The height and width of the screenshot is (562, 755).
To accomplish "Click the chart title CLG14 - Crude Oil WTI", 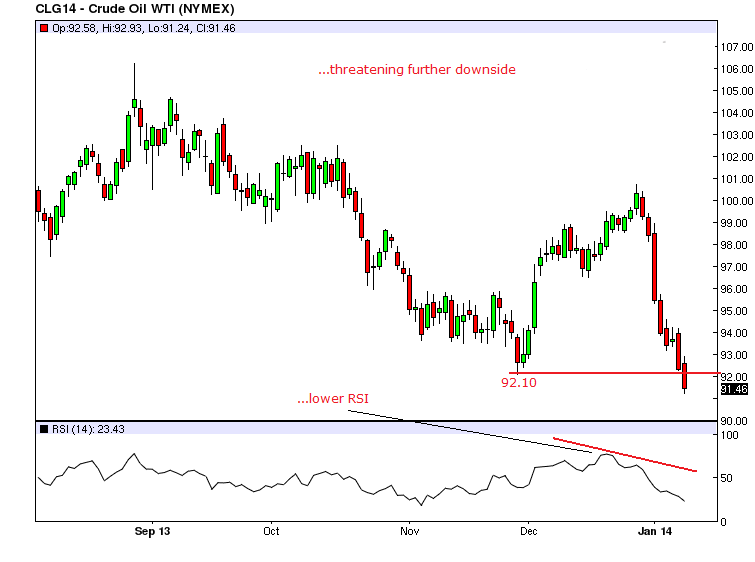I will [117, 9].
